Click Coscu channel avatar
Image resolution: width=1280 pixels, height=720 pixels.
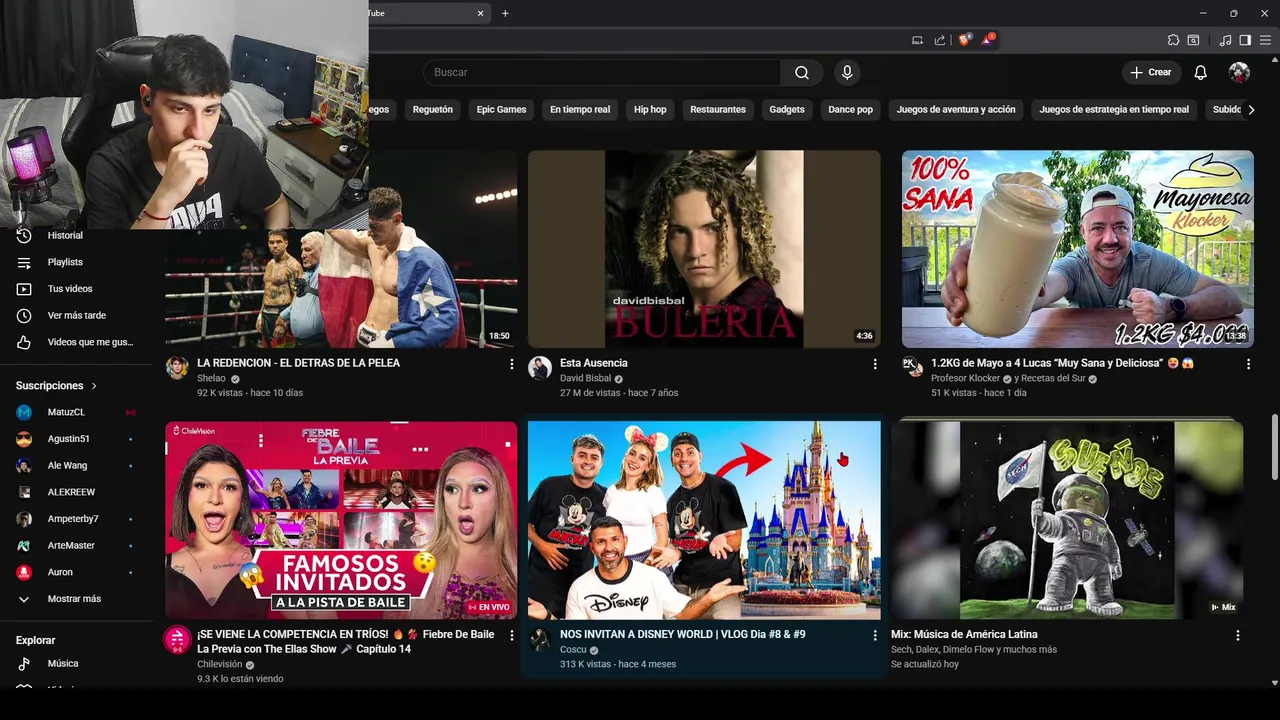[x=540, y=639]
